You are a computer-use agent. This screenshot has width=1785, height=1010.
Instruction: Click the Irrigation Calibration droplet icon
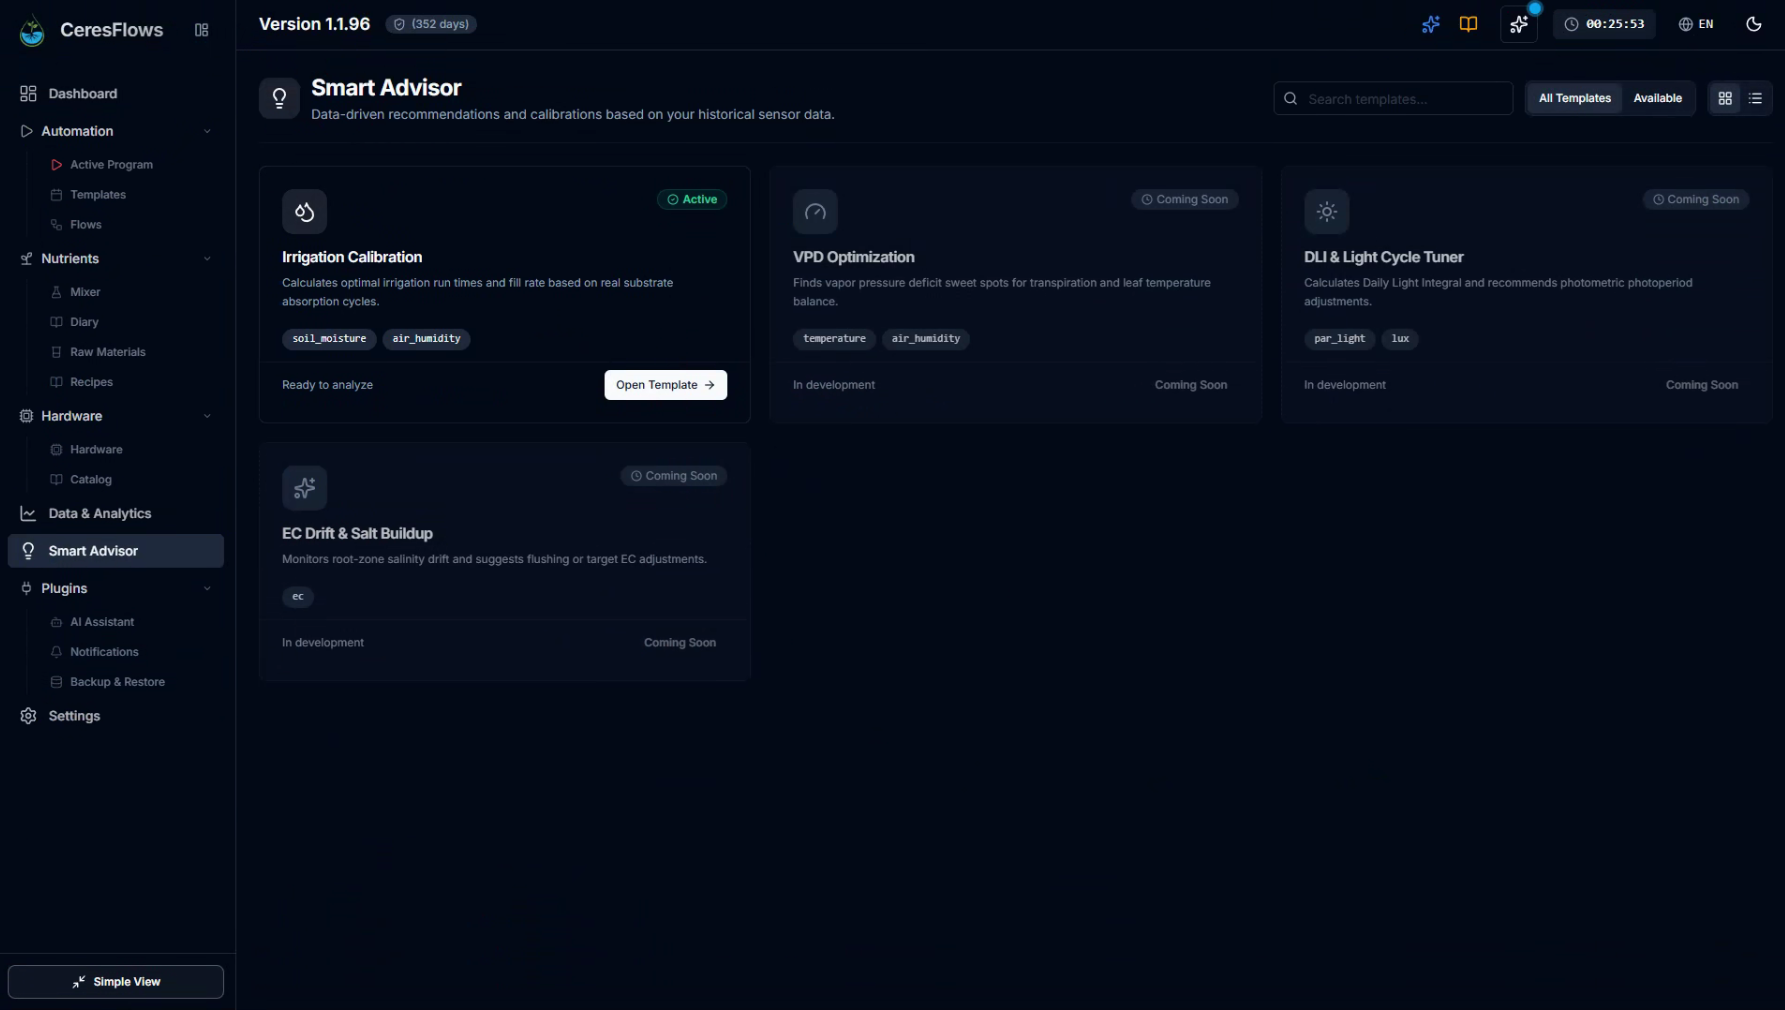[x=304, y=211]
